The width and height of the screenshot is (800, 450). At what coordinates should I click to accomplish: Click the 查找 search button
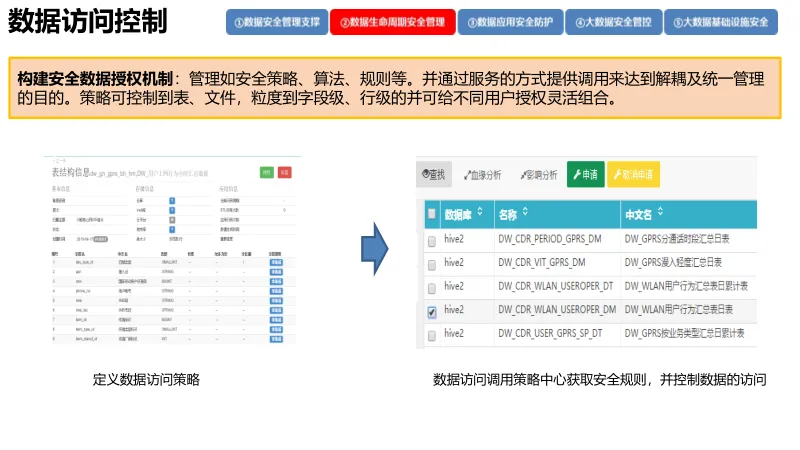click(434, 174)
